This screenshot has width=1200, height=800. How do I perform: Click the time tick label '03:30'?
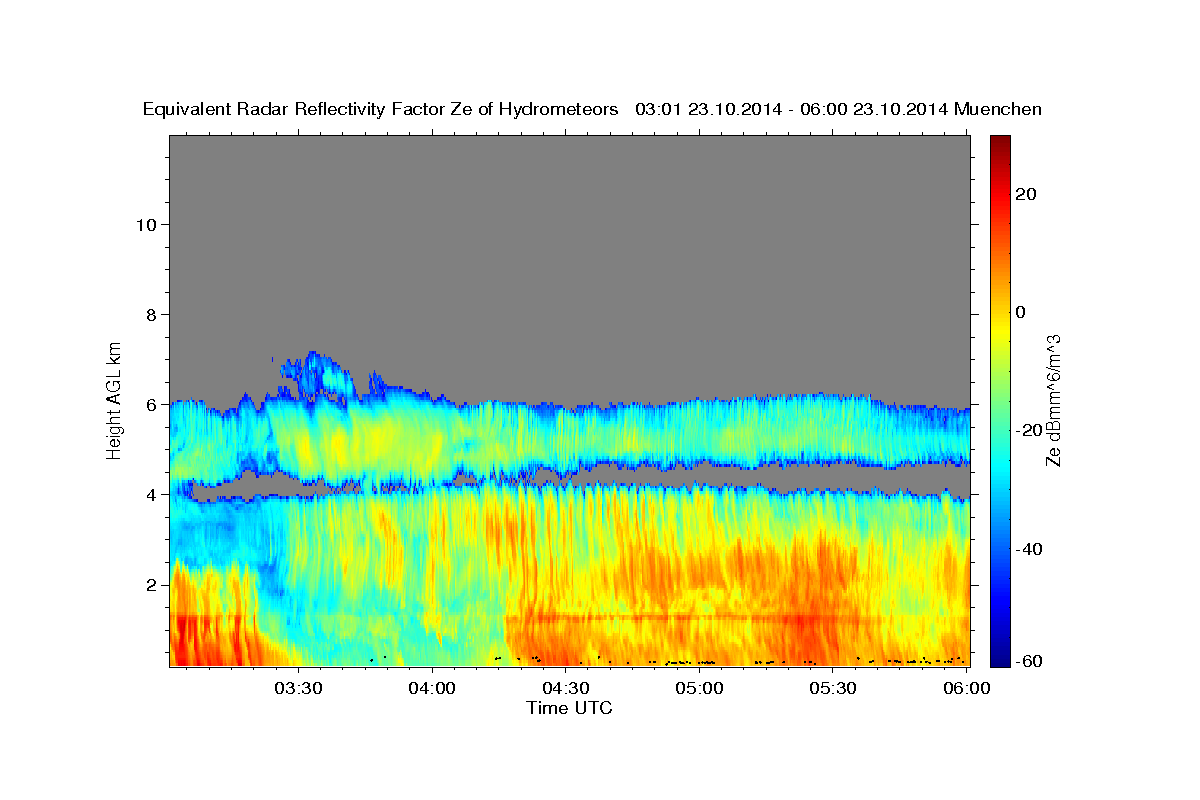298,688
